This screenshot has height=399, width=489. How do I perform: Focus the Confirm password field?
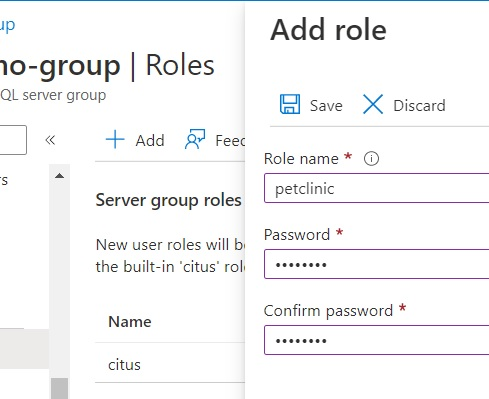pyautogui.click(x=377, y=340)
